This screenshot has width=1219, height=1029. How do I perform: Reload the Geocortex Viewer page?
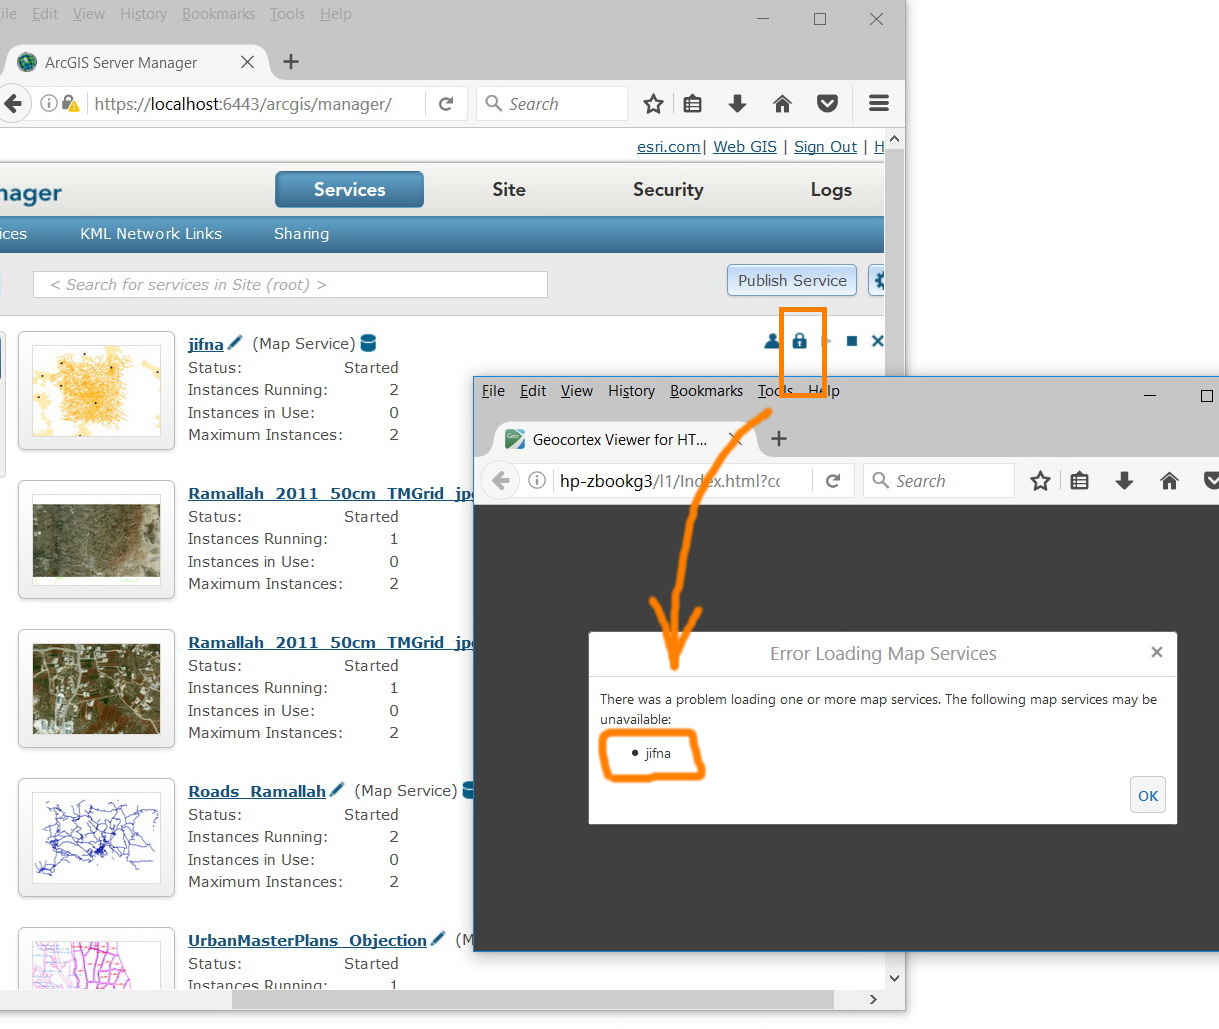tap(832, 481)
